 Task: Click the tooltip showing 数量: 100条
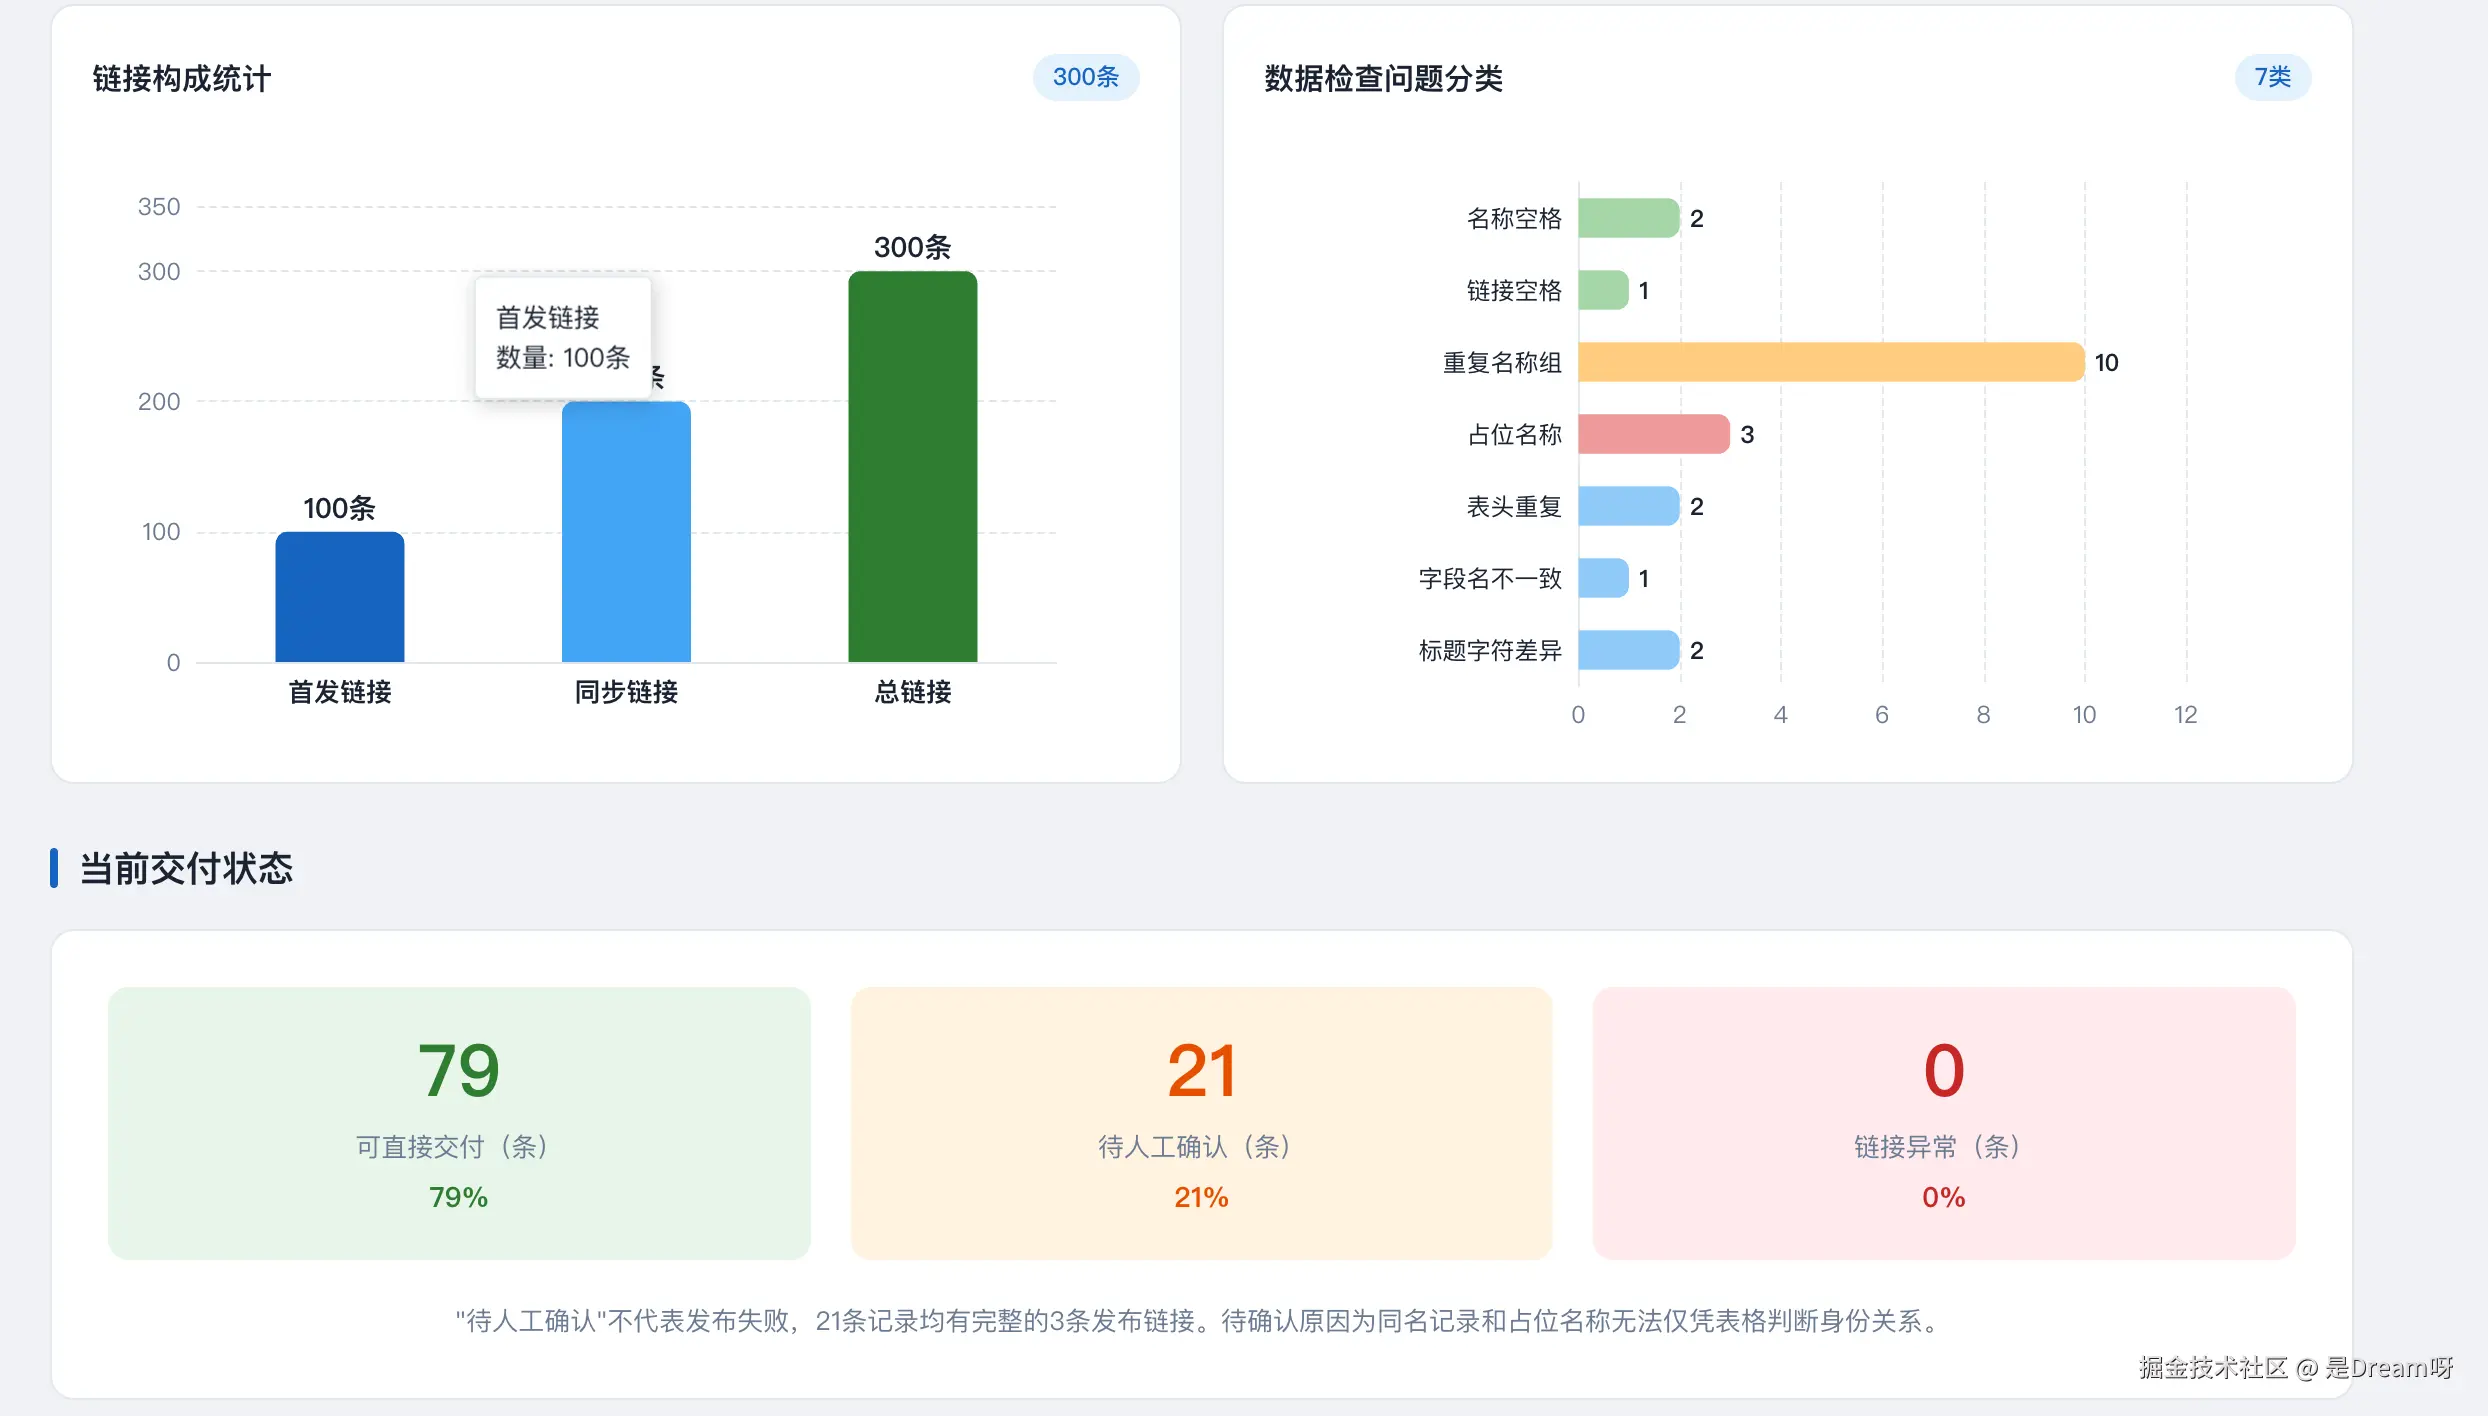[x=563, y=338]
